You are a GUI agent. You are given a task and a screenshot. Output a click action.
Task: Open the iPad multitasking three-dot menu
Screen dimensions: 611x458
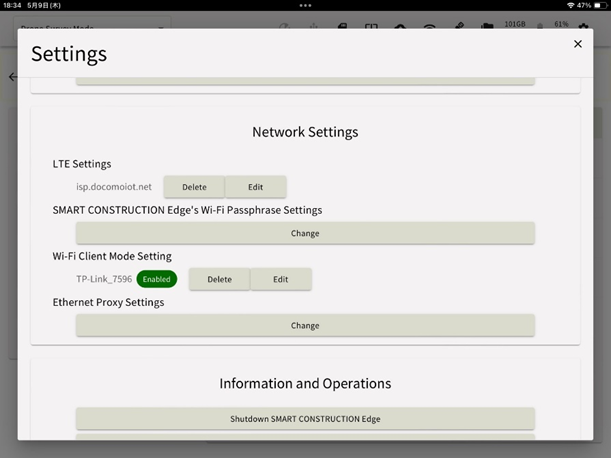coord(305,5)
